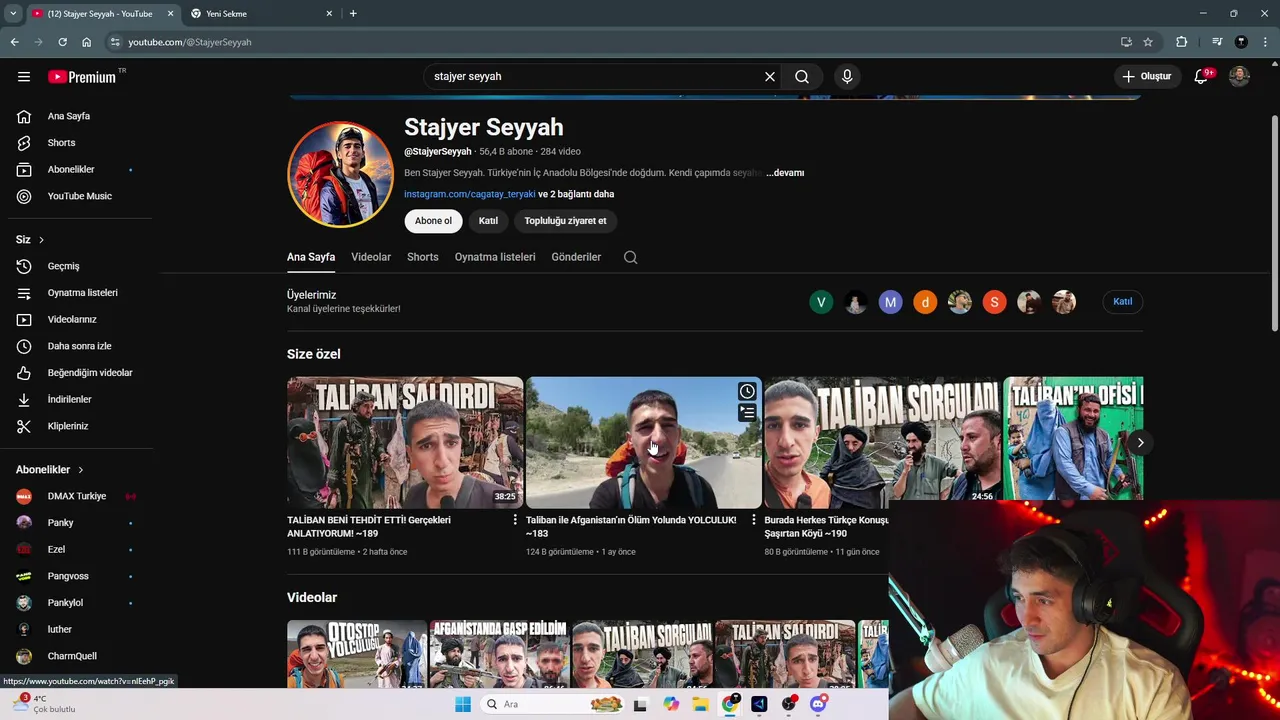Switch to the Ana Sayfa channel tab
Screen dimensions: 1280x720
tap(311, 257)
